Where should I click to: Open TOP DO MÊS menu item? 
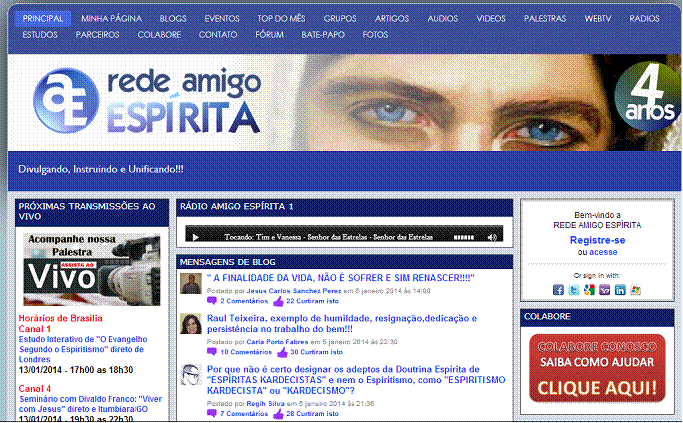coord(281,19)
